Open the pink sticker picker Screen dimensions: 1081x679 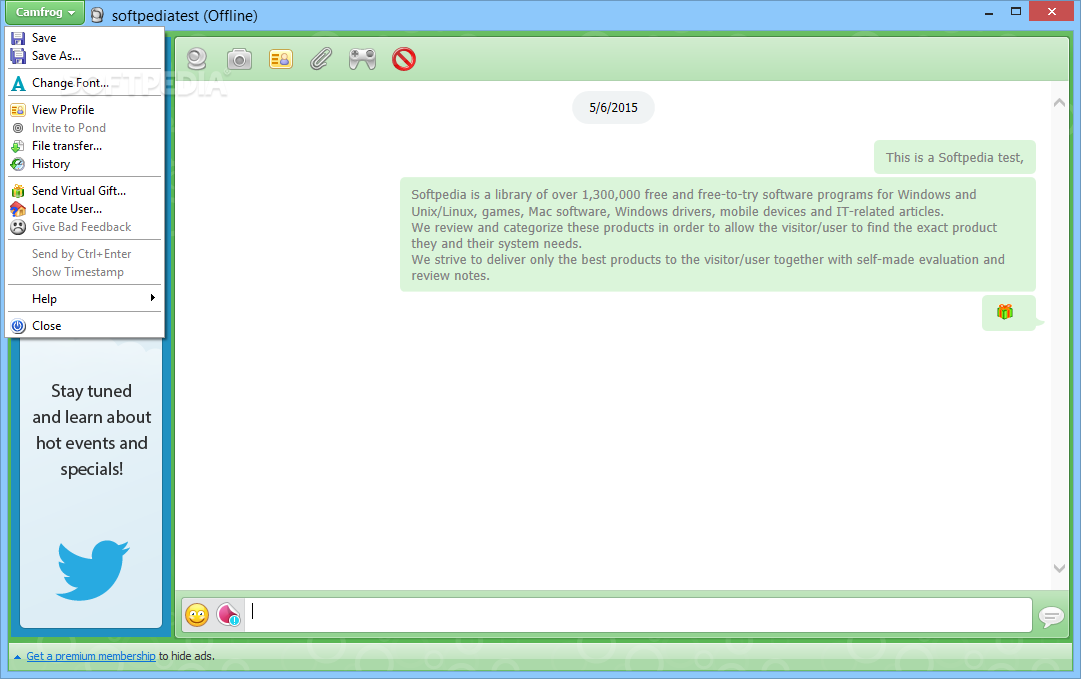point(228,614)
